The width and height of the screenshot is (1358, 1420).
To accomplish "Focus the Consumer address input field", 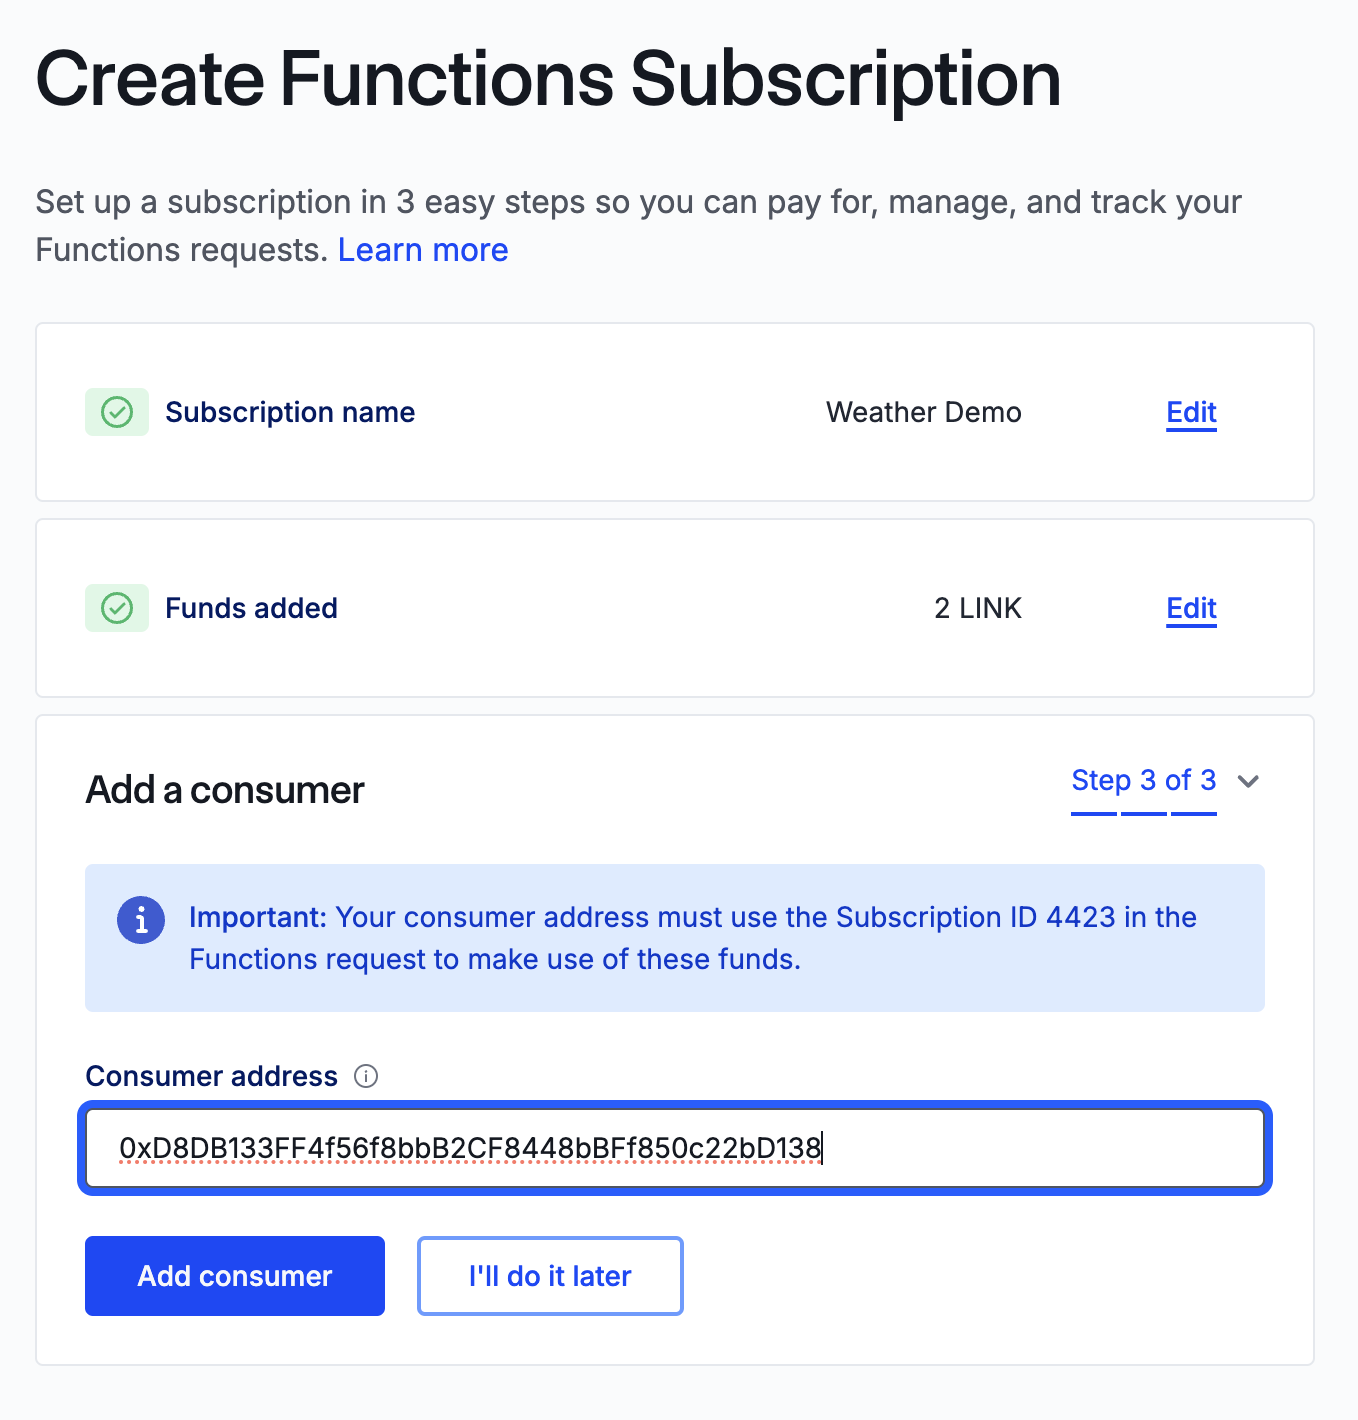I will click(x=675, y=1148).
